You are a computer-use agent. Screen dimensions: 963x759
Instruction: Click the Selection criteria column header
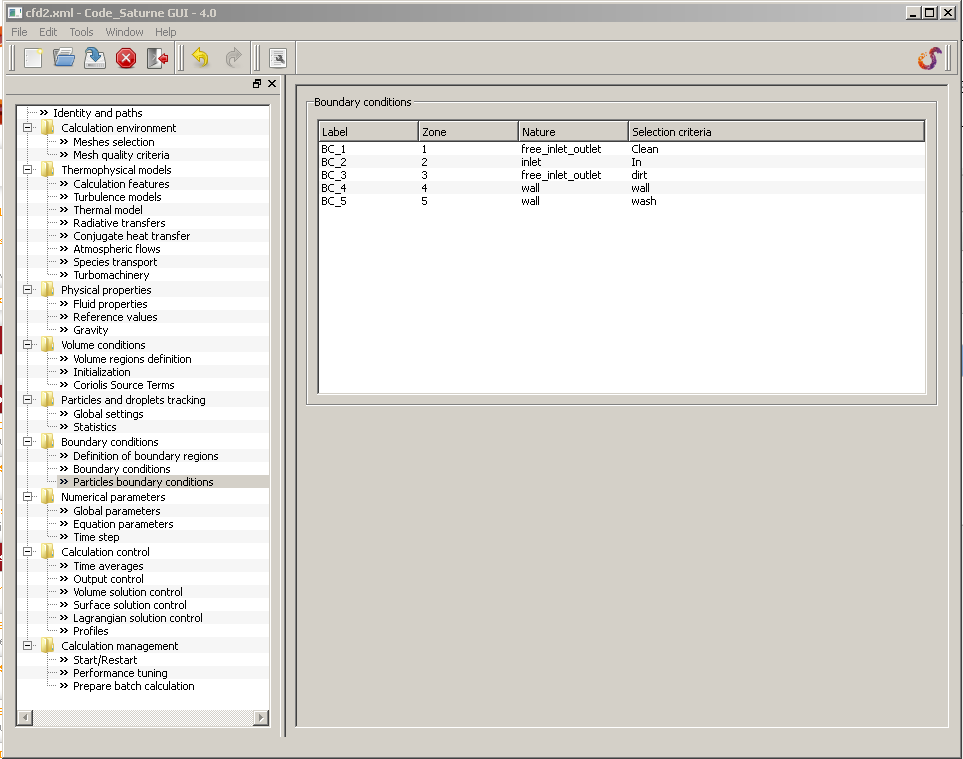(775, 132)
